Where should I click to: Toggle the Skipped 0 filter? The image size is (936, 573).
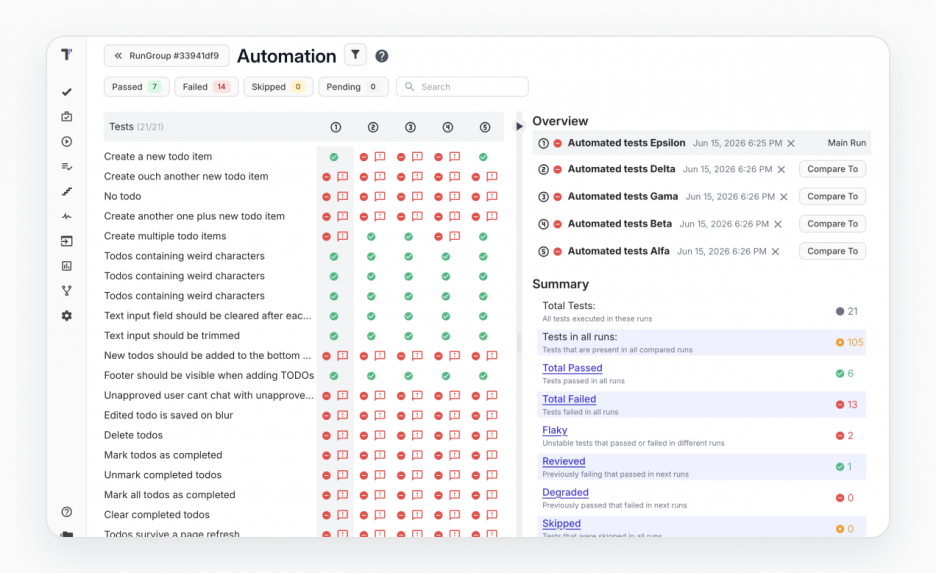(278, 87)
